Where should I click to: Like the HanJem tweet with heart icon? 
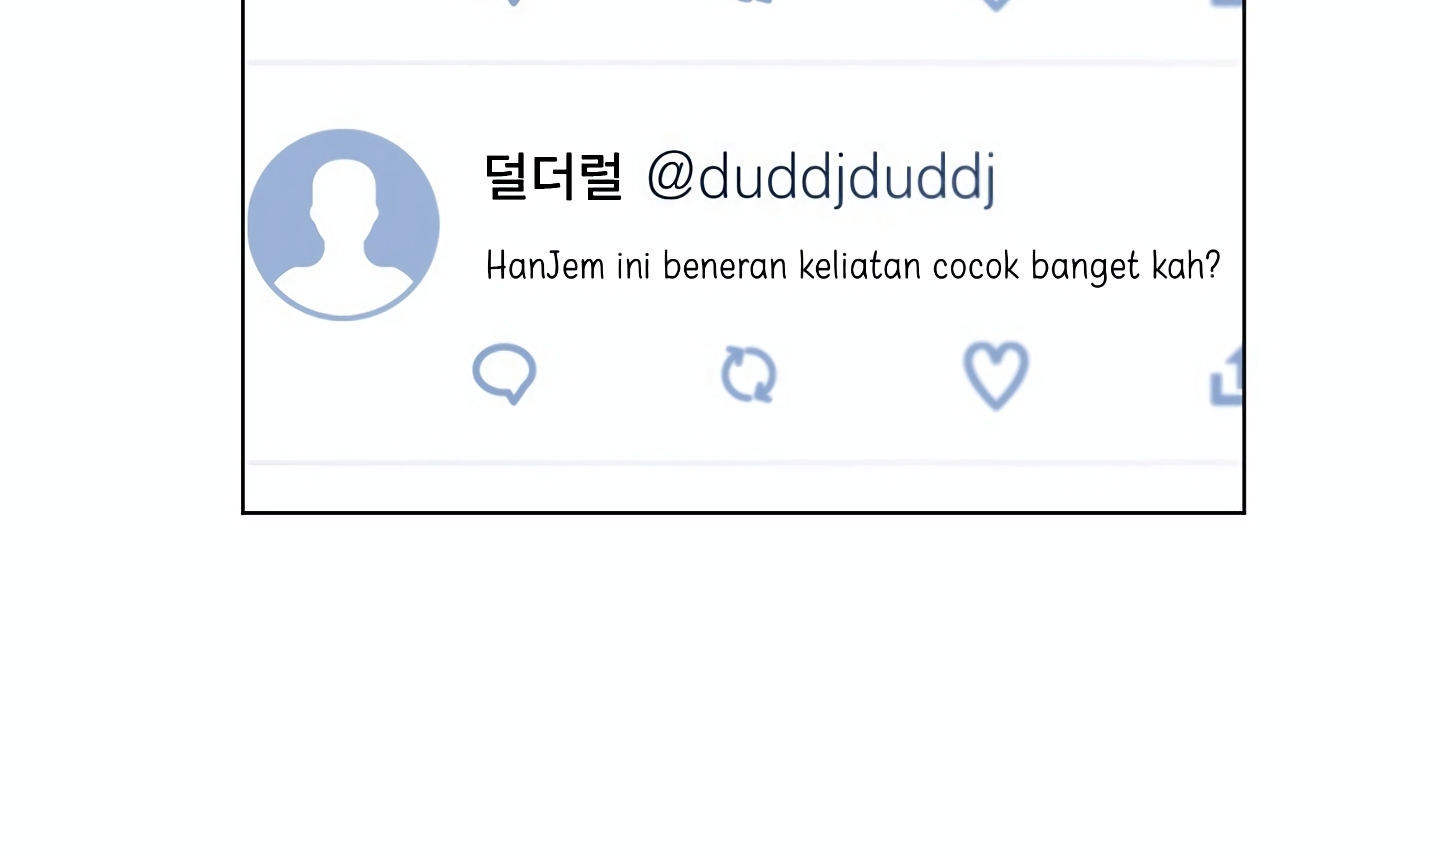[x=996, y=376]
